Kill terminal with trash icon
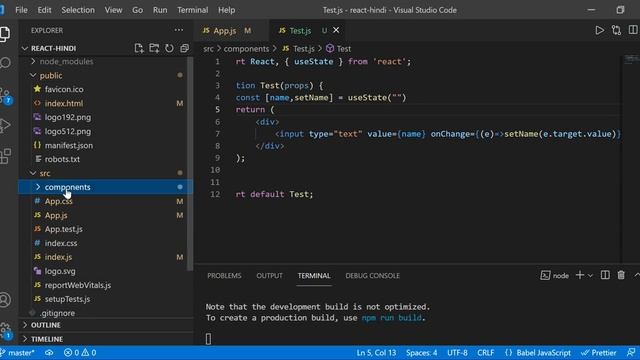Screen dimensions: 640x360 coord(621,276)
